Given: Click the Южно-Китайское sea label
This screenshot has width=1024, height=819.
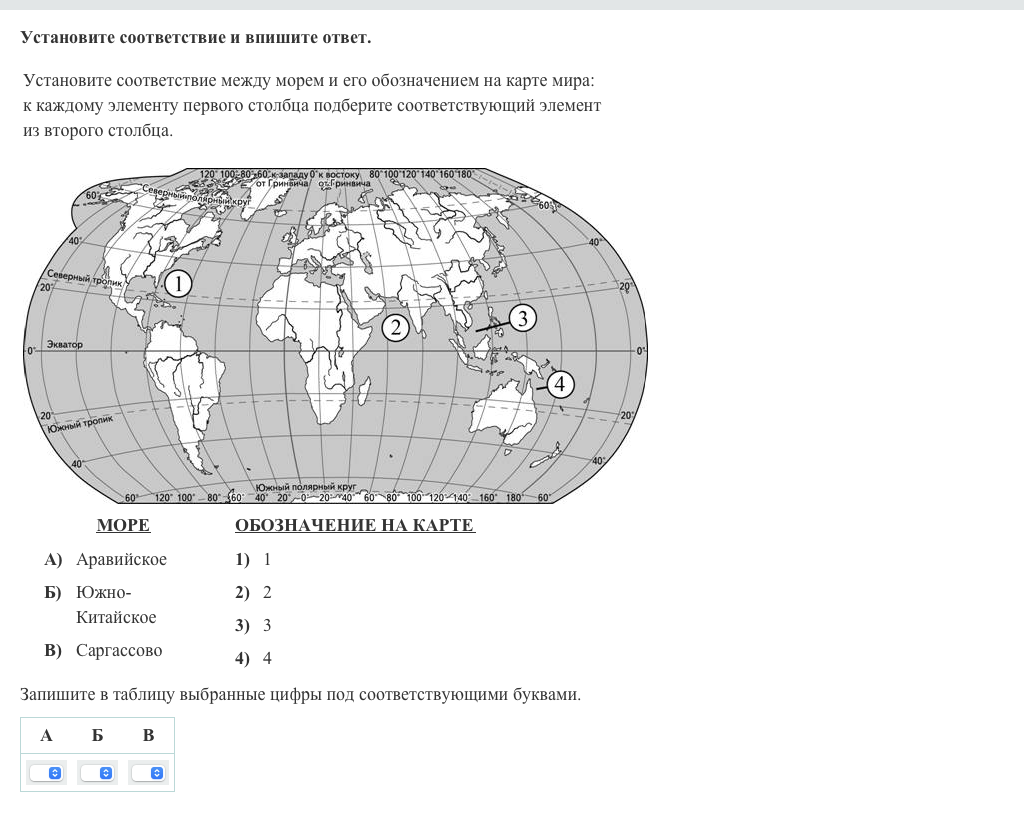Looking at the screenshot, I should [x=115, y=605].
